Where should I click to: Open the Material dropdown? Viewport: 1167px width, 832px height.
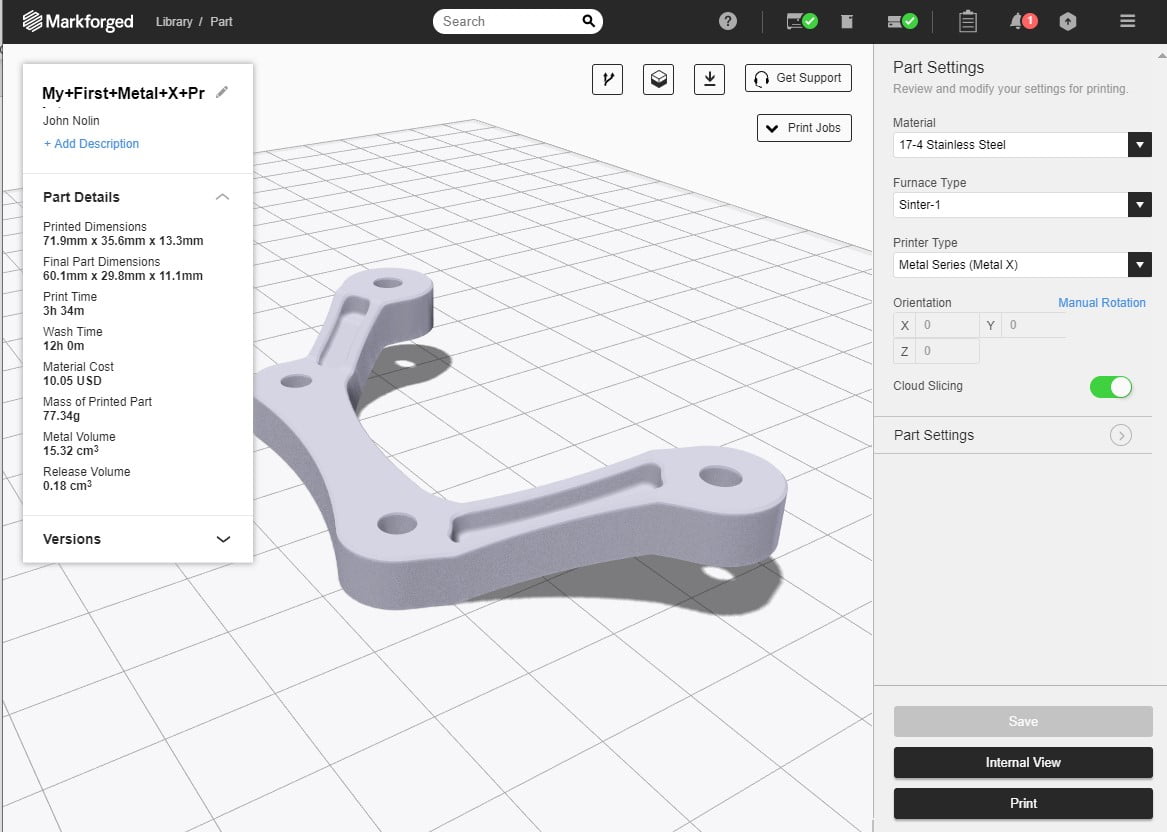[x=1022, y=145]
